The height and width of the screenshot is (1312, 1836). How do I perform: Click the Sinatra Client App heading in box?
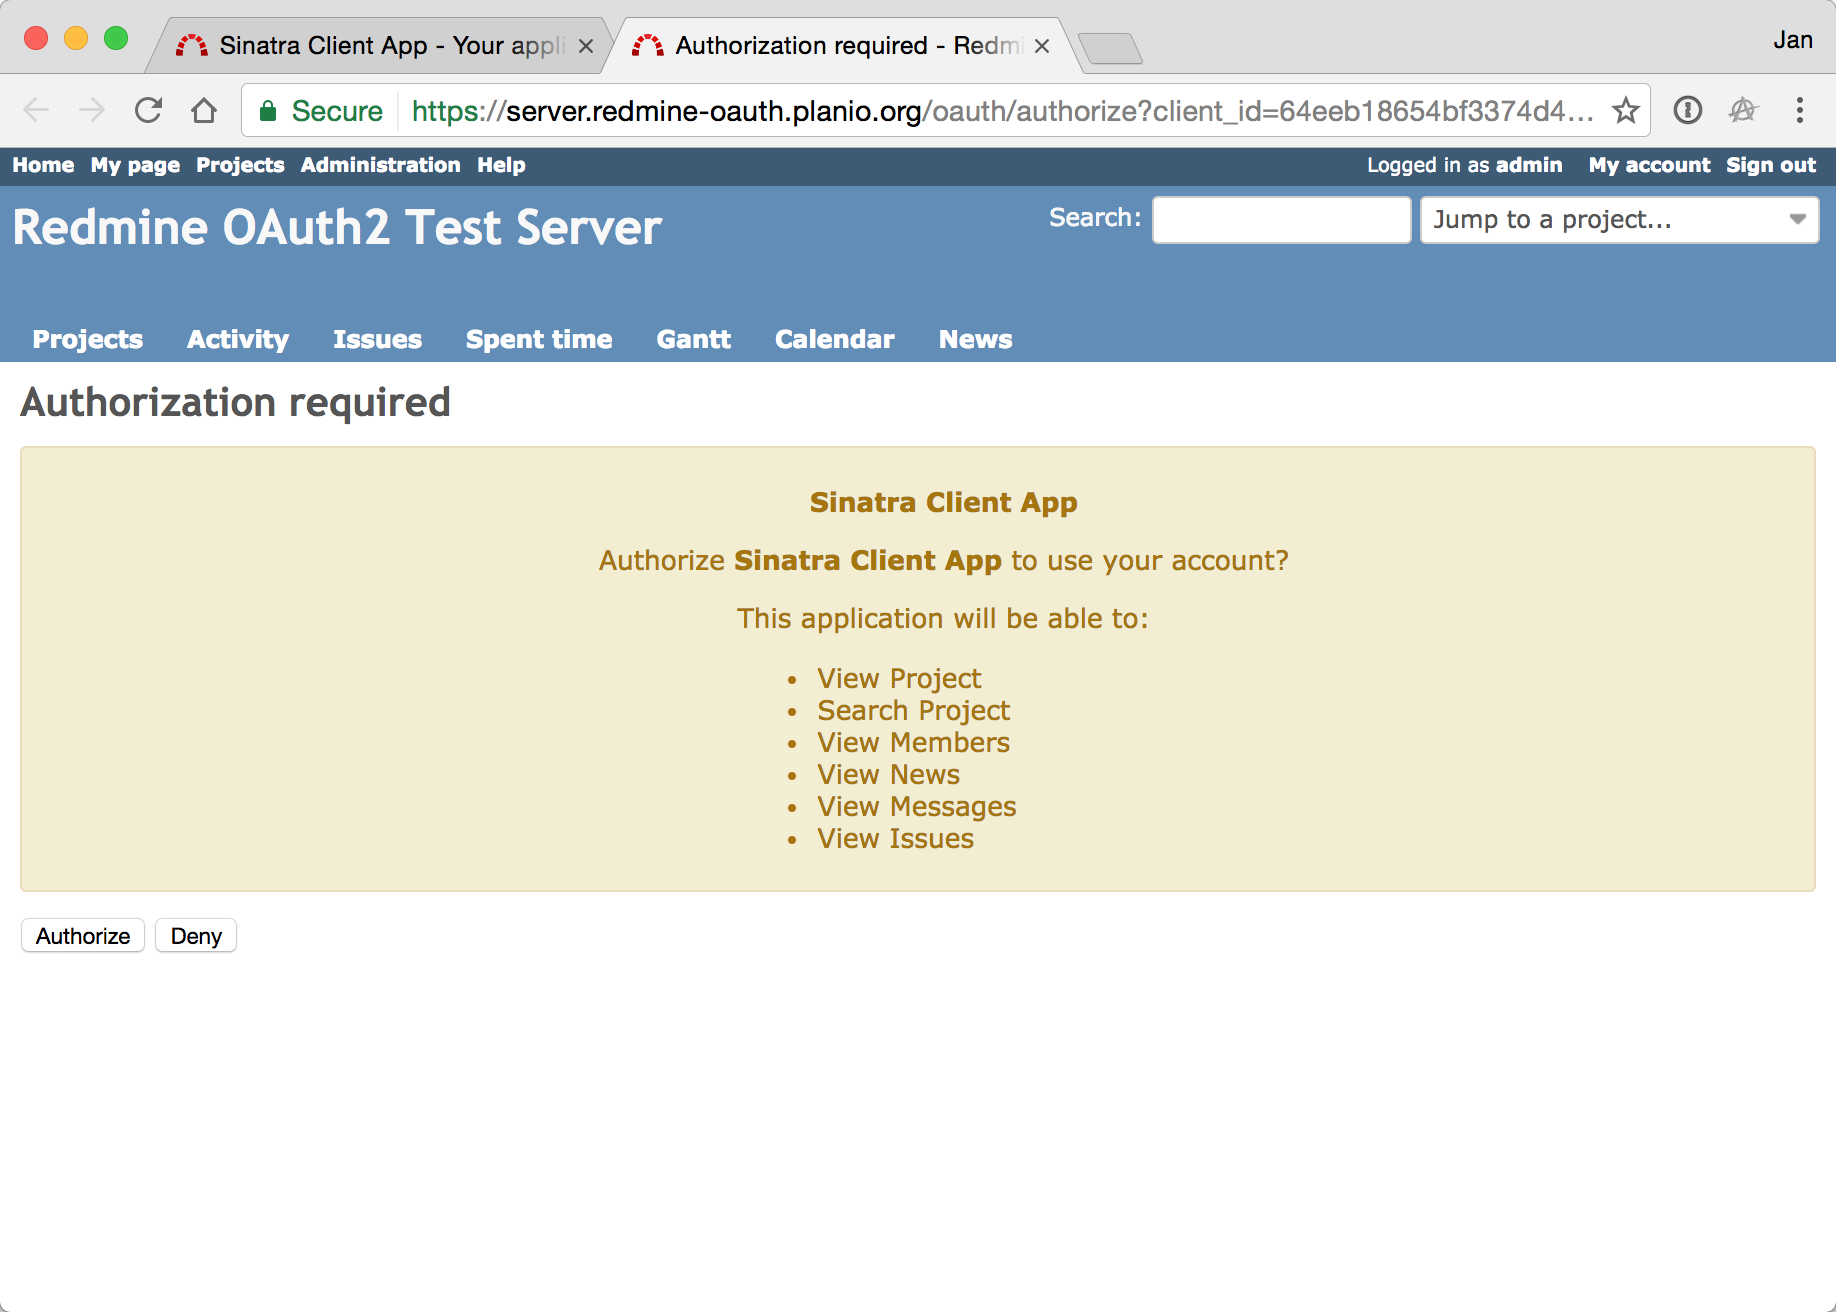click(x=943, y=502)
